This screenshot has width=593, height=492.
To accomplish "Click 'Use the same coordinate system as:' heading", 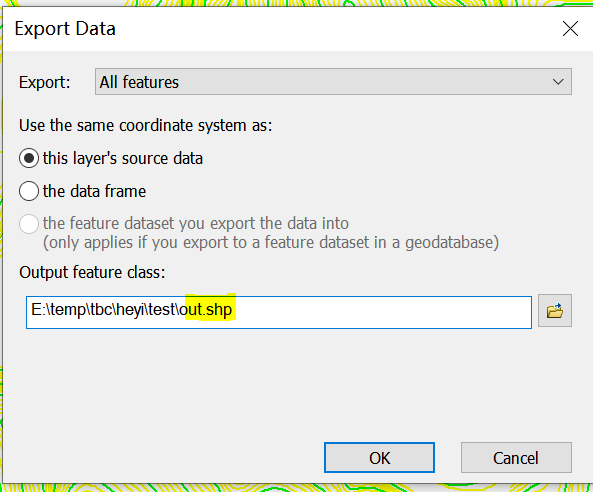I will pos(146,125).
